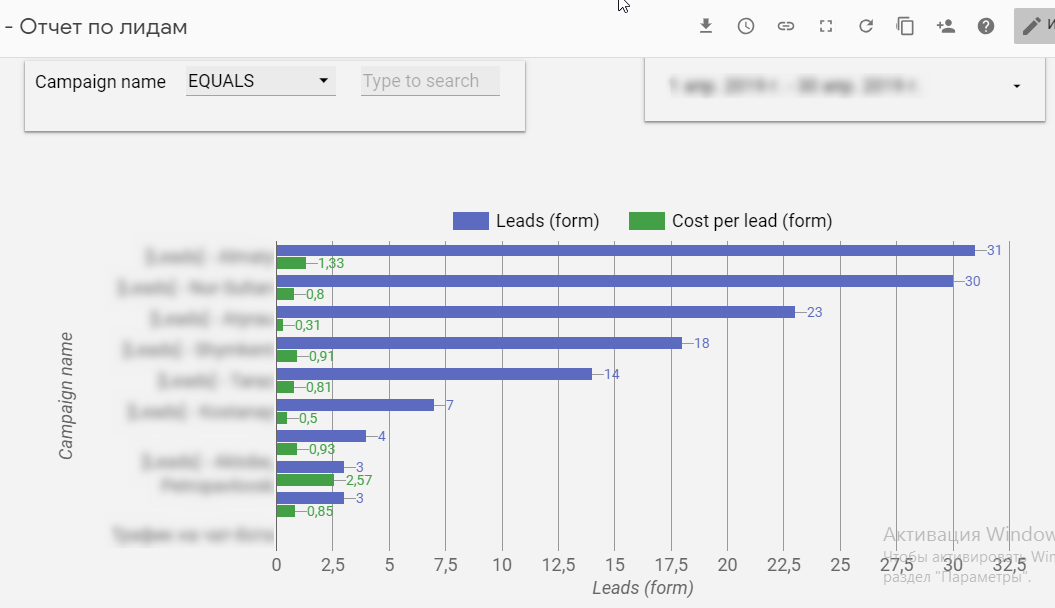Click the green Cost per lead legend swatch
The width and height of the screenshot is (1055, 608).
pos(646,221)
